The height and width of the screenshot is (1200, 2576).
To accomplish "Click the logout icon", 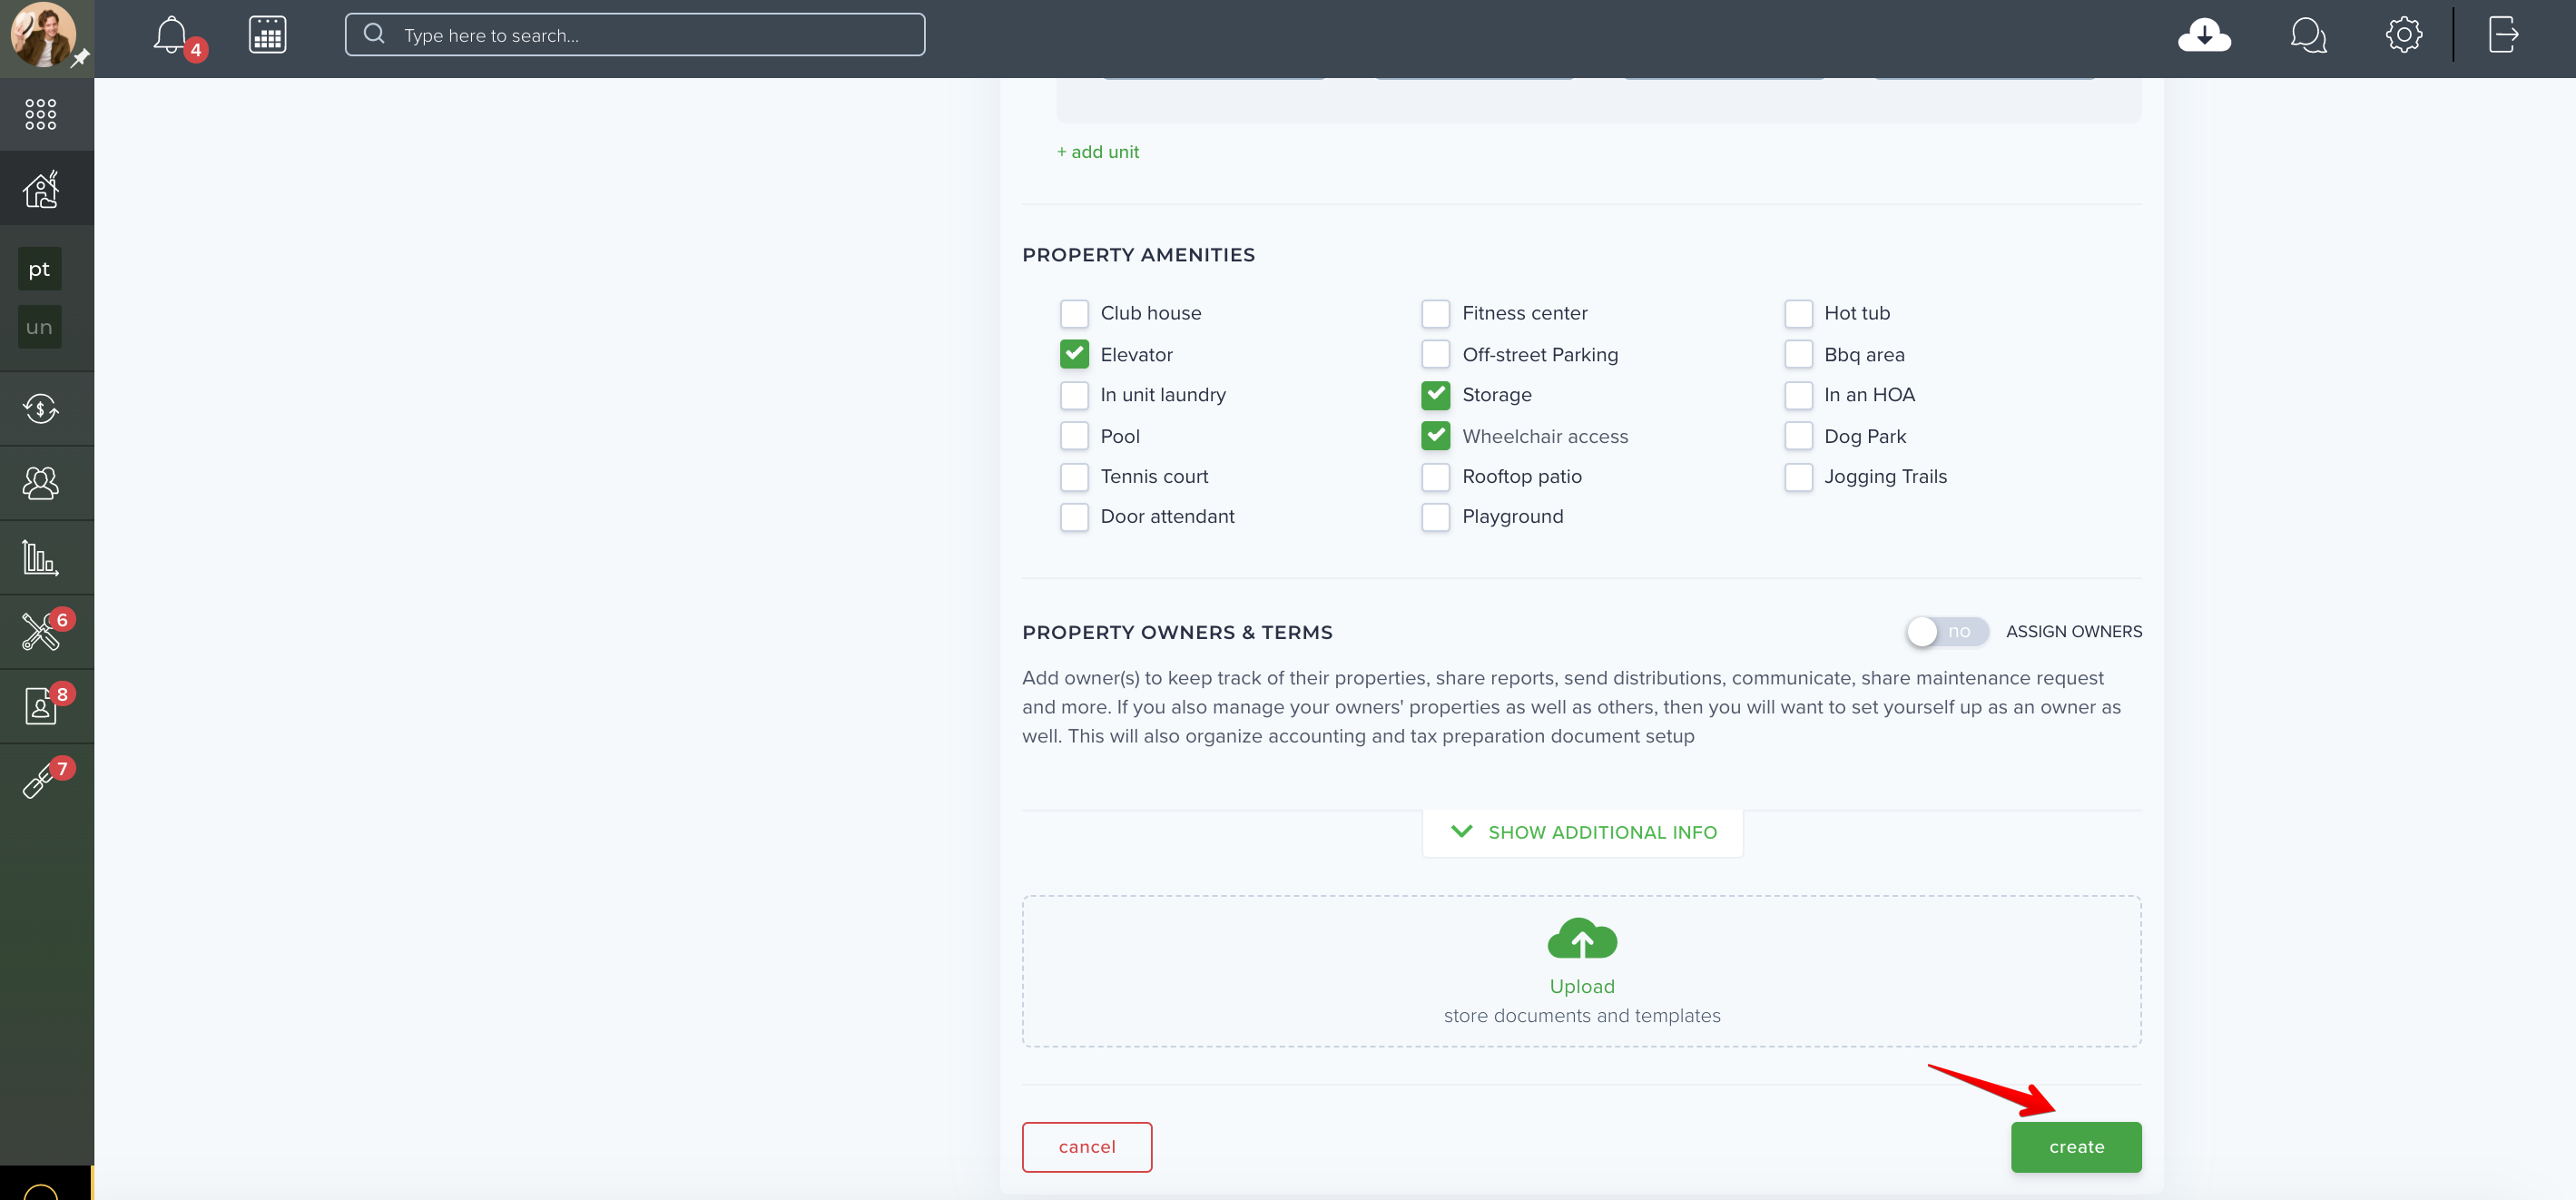I will click(x=2503, y=35).
